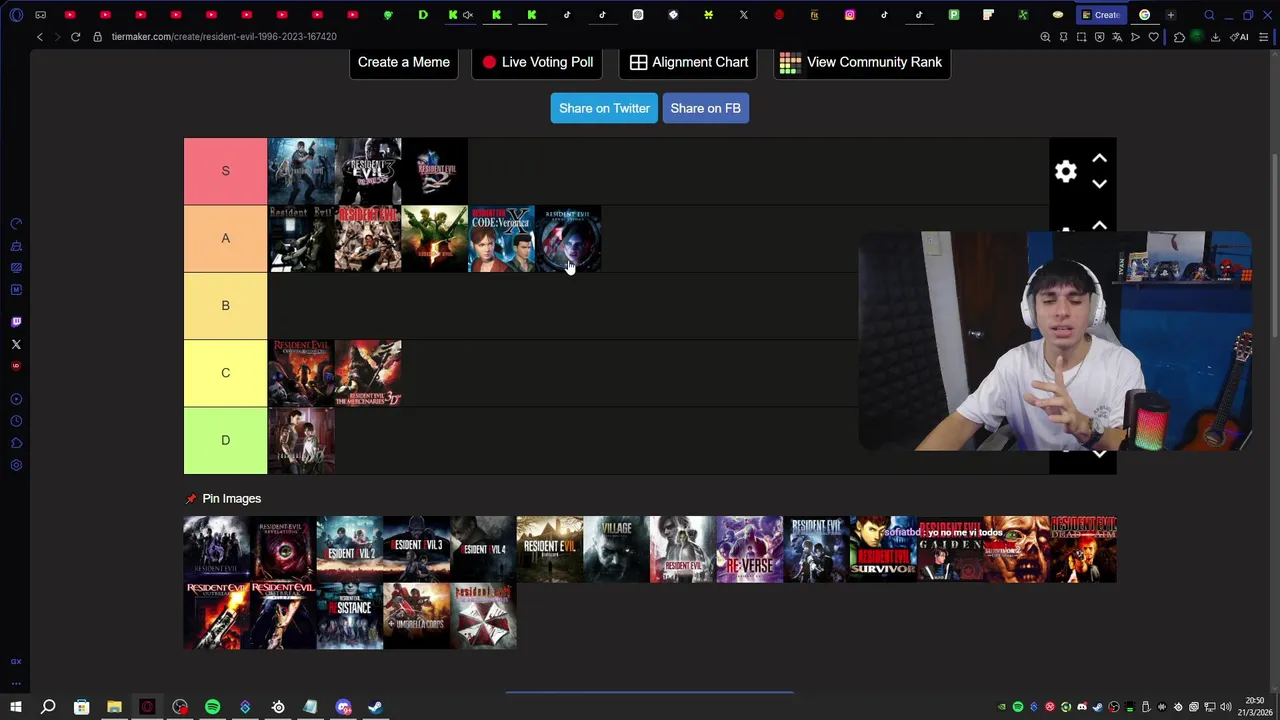Open the Alignment Chart

click(x=689, y=62)
